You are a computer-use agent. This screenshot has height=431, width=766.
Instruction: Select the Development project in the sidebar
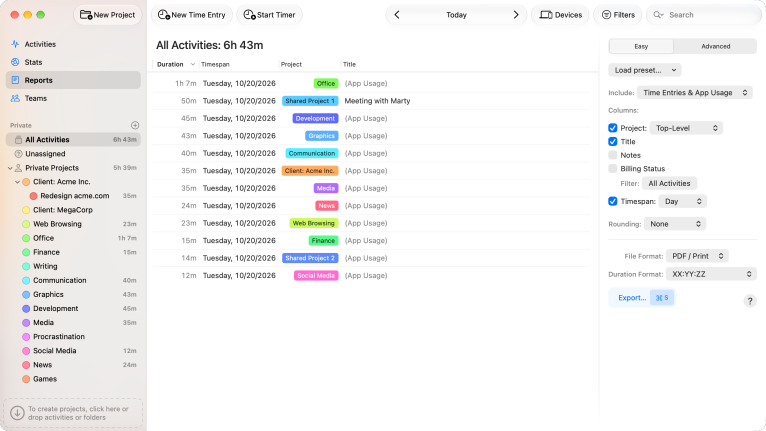coord(73,308)
